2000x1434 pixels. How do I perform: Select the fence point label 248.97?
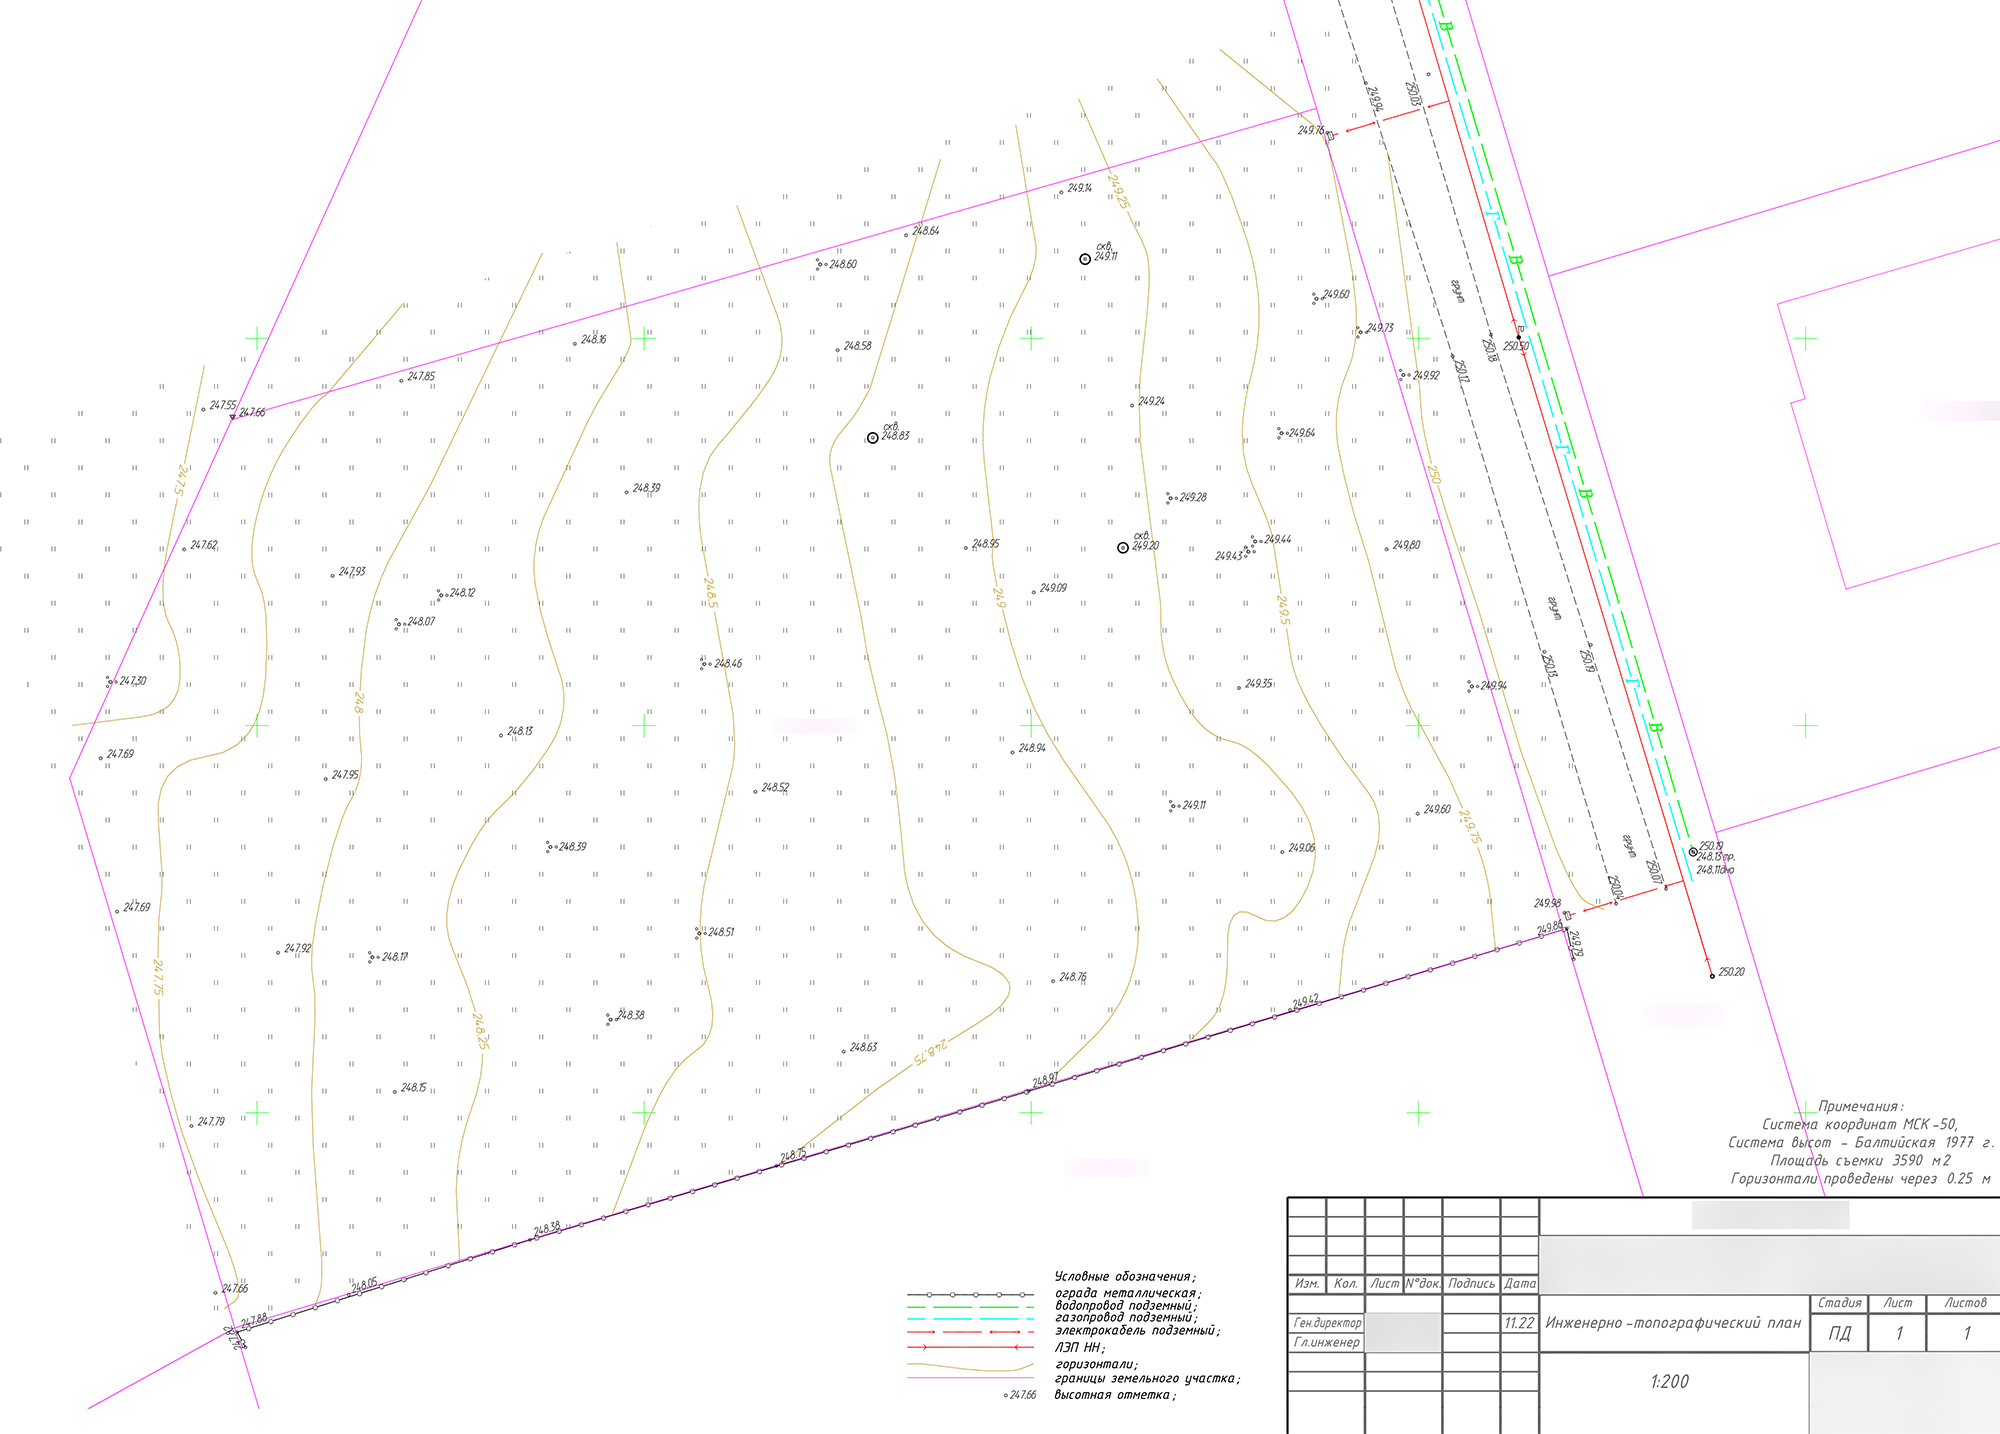1045,1081
